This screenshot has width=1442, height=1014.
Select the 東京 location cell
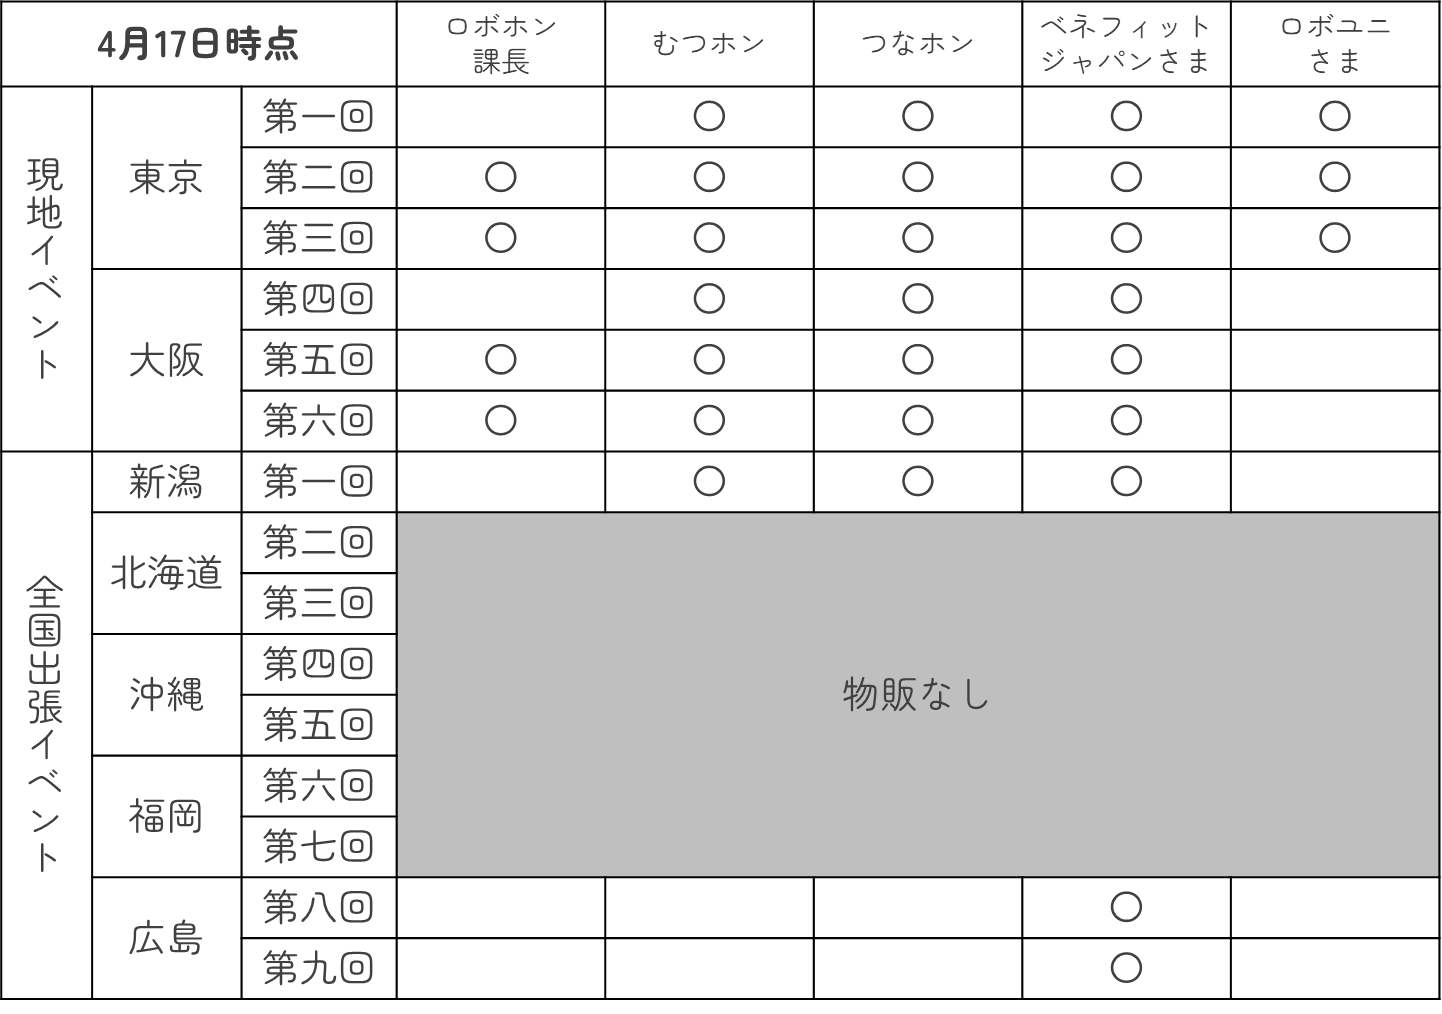pos(166,178)
